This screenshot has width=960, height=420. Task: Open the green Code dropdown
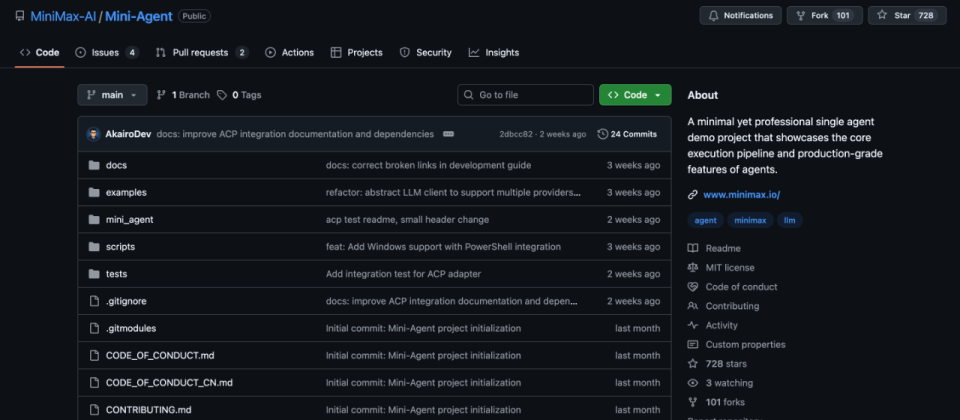coord(635,95)
